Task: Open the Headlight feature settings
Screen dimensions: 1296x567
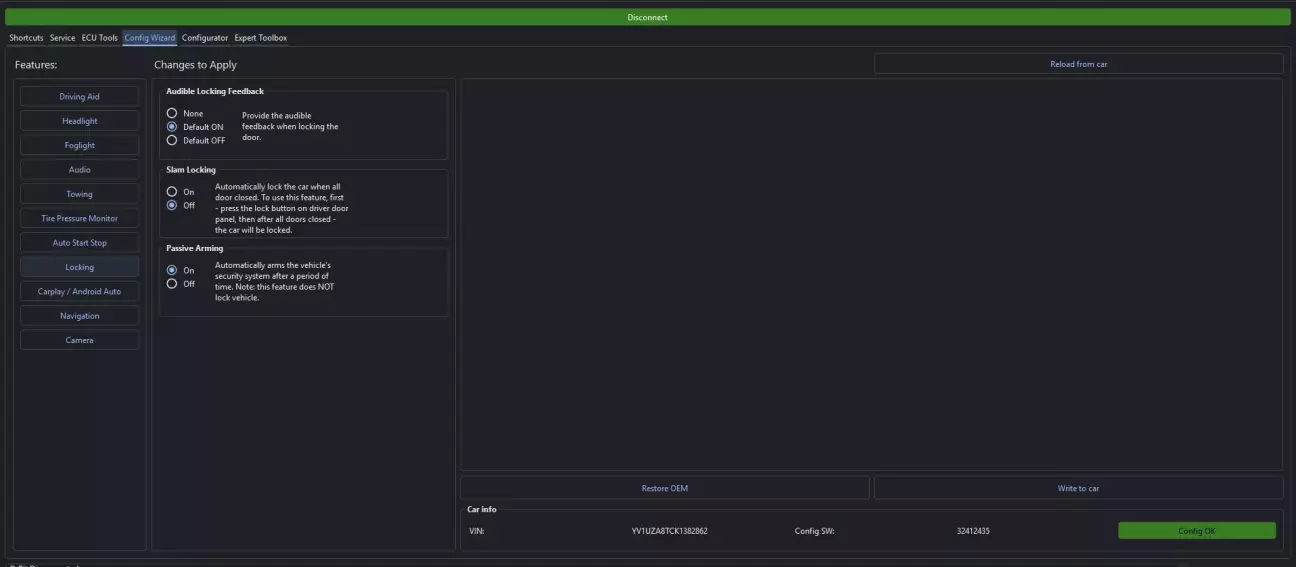Action: click(79, 121)
